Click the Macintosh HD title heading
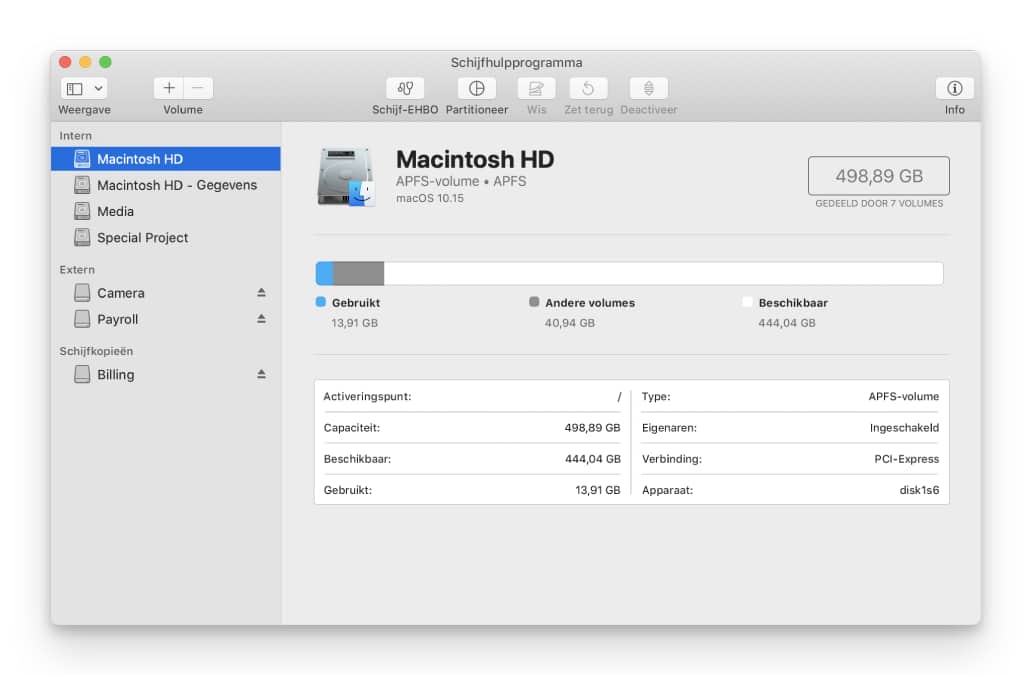The height and width of the screenshot is (675, 1031). tap(475, 160)
